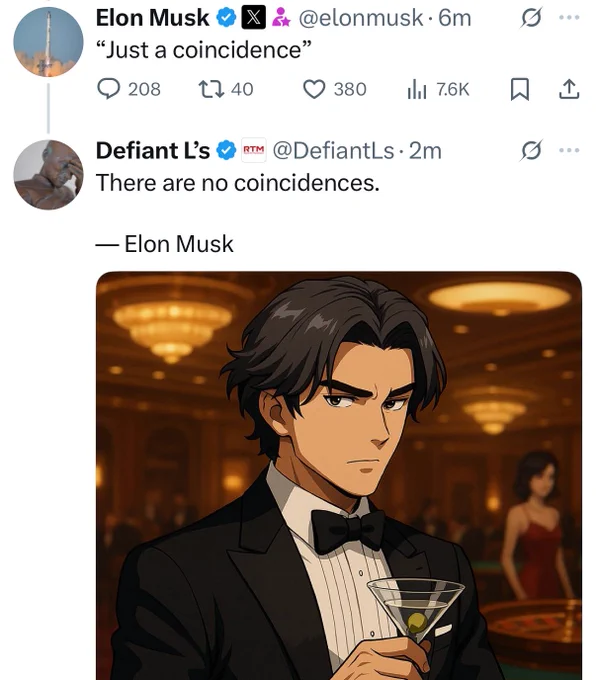
Task: Tap the purple subscriber star badge
Action: [x=281, y=18]
